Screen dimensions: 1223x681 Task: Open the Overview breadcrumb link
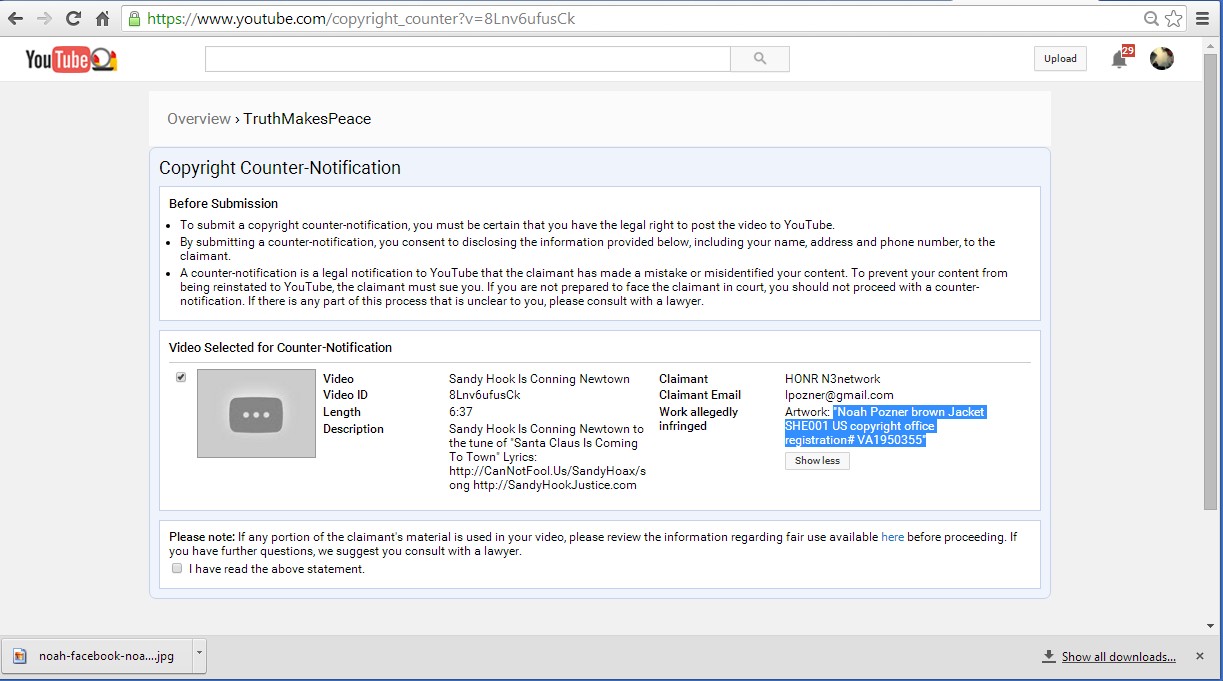pyautogui.click(x=199, y=119)
